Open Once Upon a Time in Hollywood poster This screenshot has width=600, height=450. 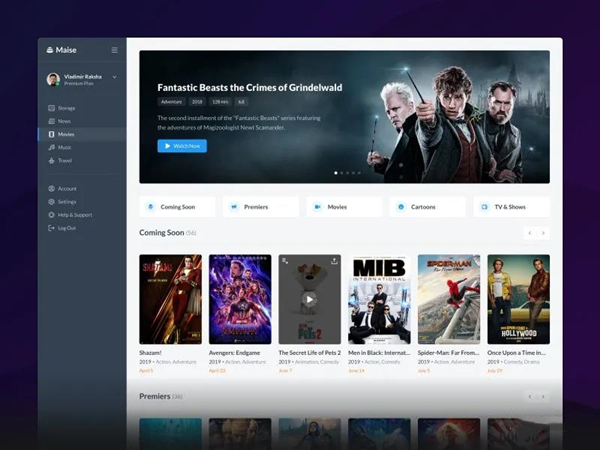[518, 299]
